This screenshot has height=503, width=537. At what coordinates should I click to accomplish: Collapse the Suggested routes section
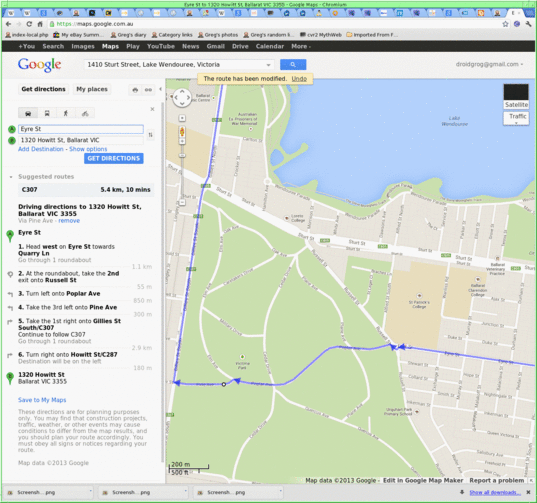click(11, 177)
